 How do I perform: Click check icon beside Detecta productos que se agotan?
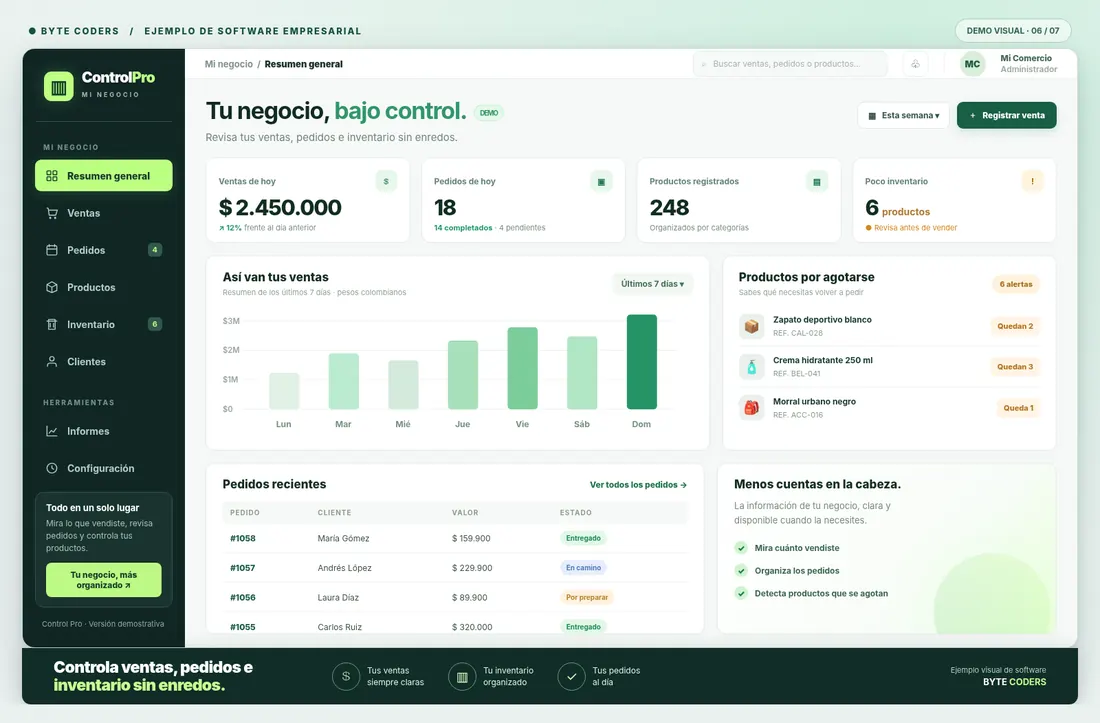click(741, 593)
